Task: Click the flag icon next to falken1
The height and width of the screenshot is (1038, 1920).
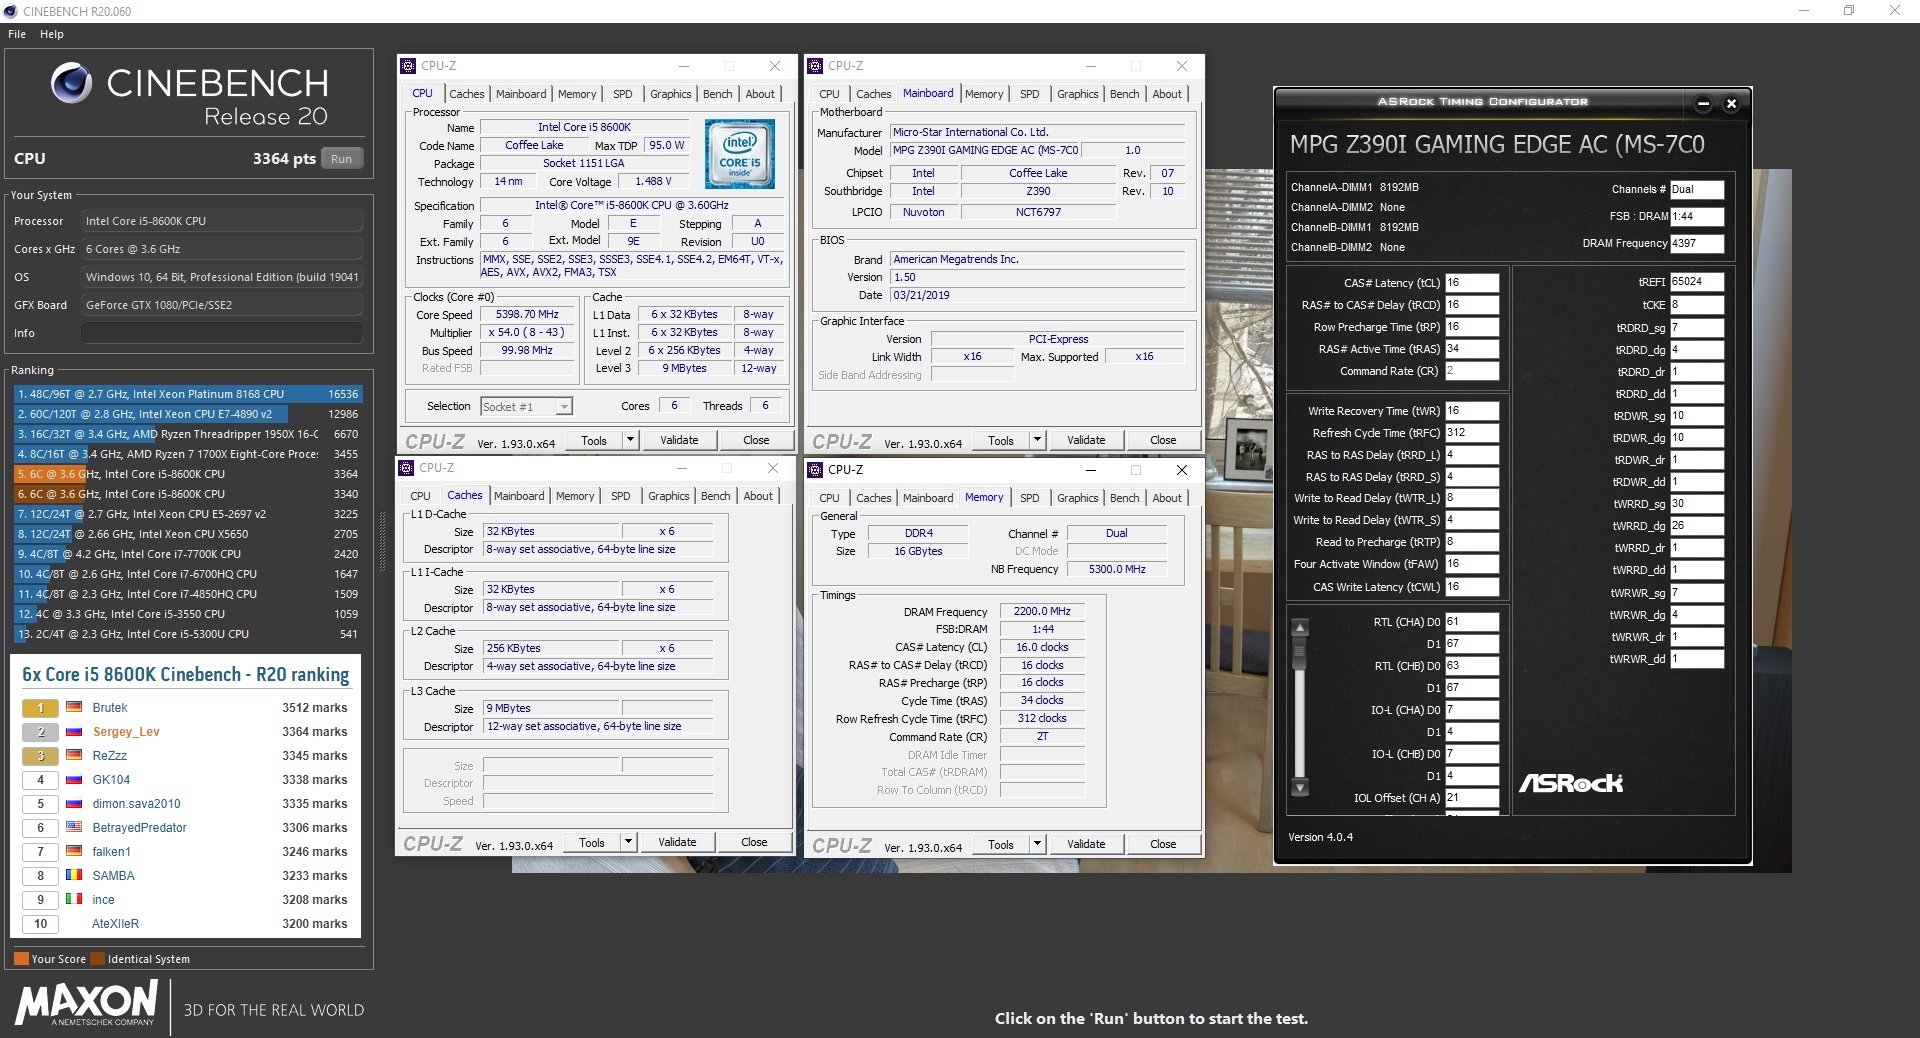Action: point(74,851)
